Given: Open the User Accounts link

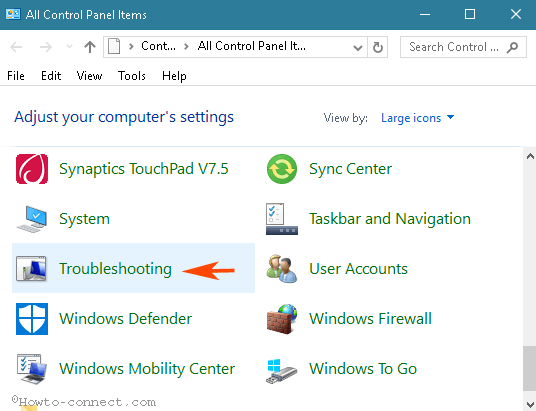Looking at the screenshot, I should [x=358, y=269].
